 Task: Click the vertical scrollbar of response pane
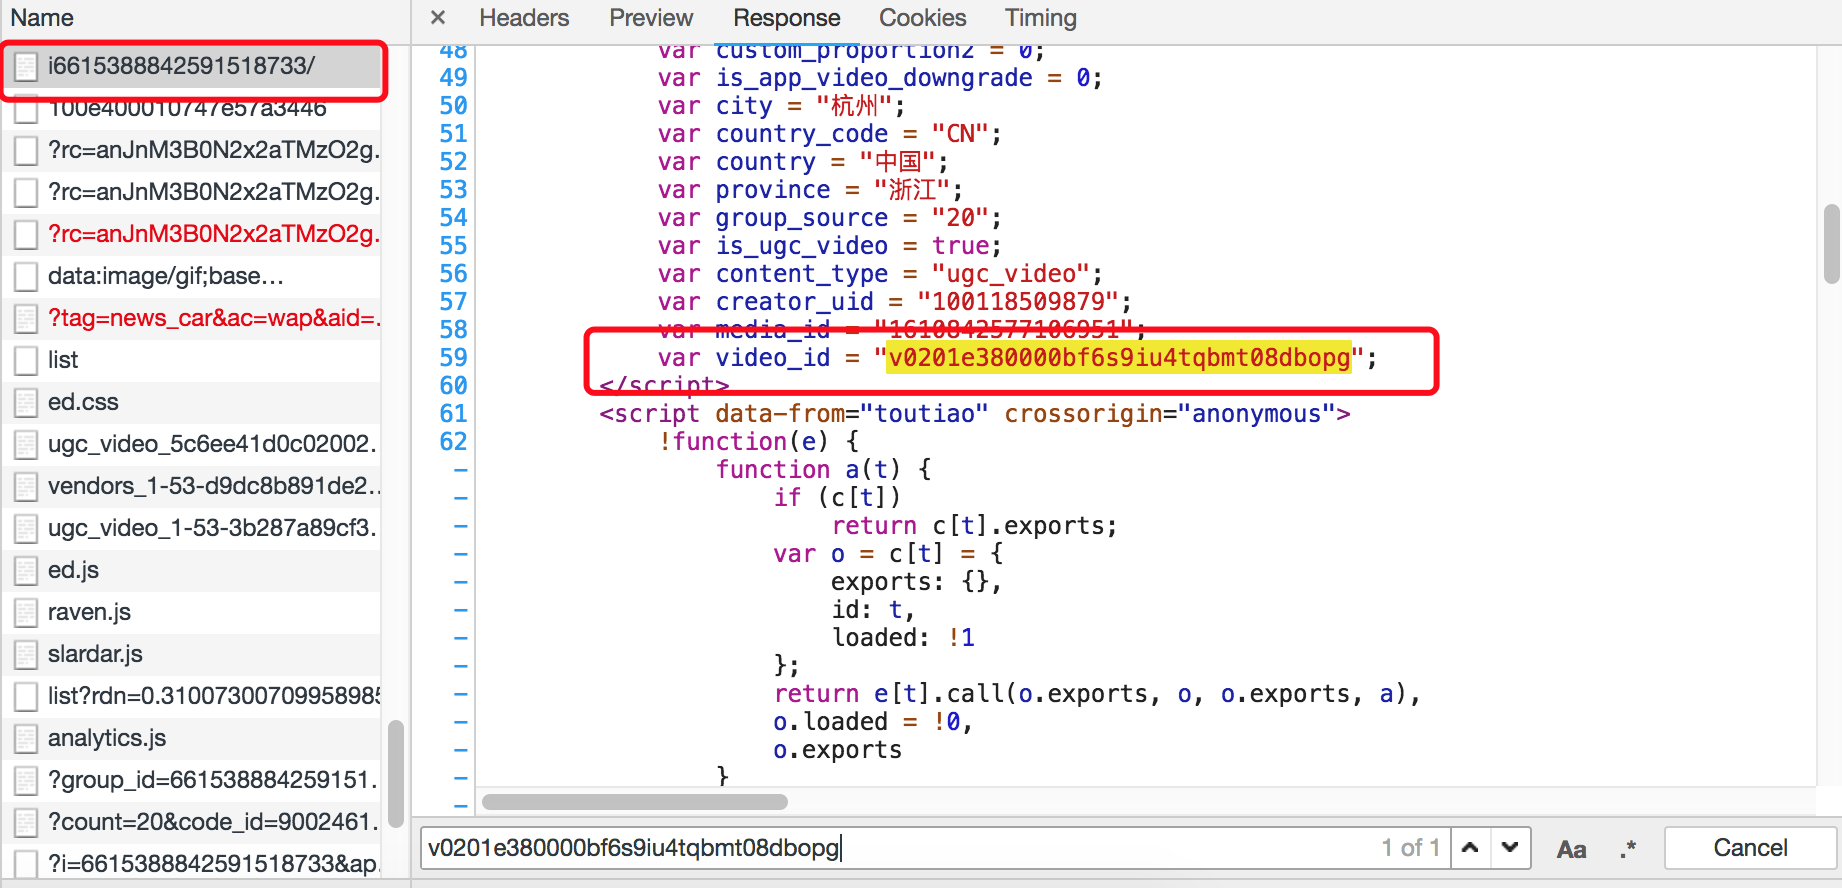(x=1832, y=244)
